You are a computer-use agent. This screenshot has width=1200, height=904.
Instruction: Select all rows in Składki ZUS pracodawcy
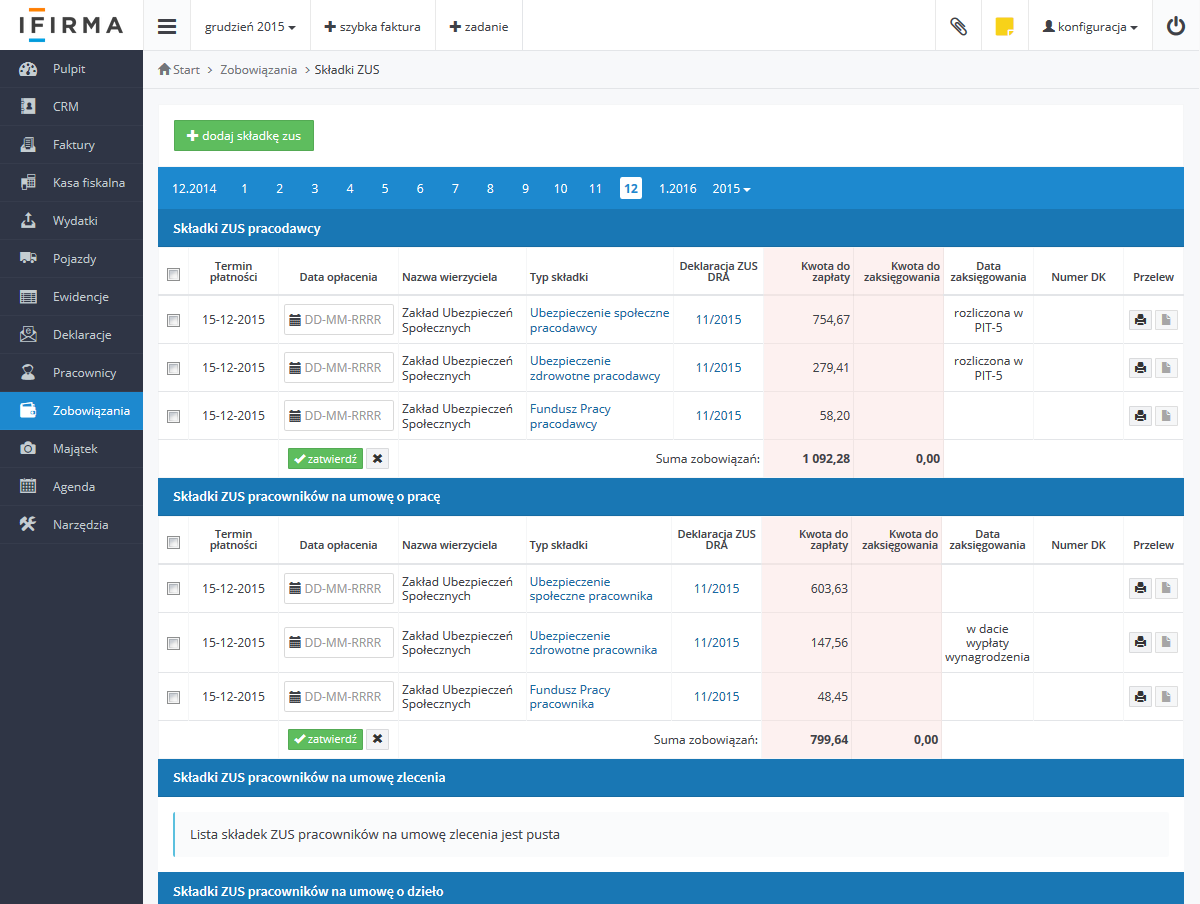coord(173,275)
